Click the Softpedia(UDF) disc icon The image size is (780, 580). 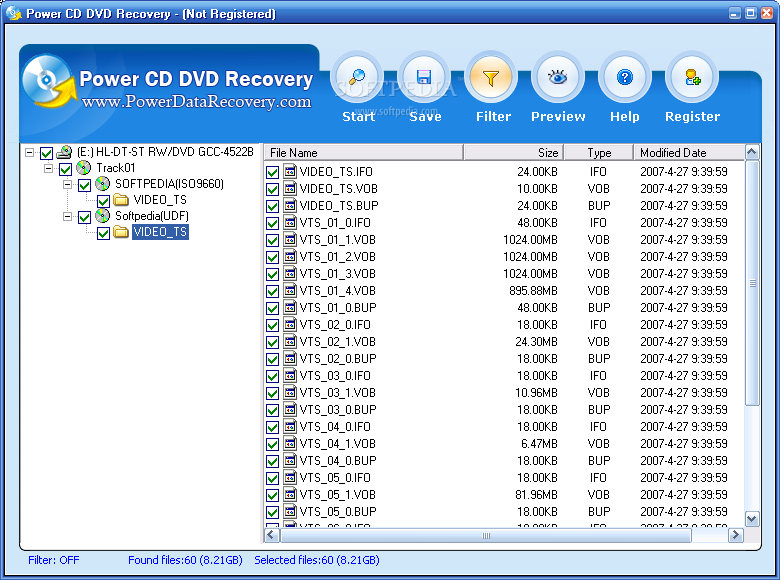pos(102,215)
